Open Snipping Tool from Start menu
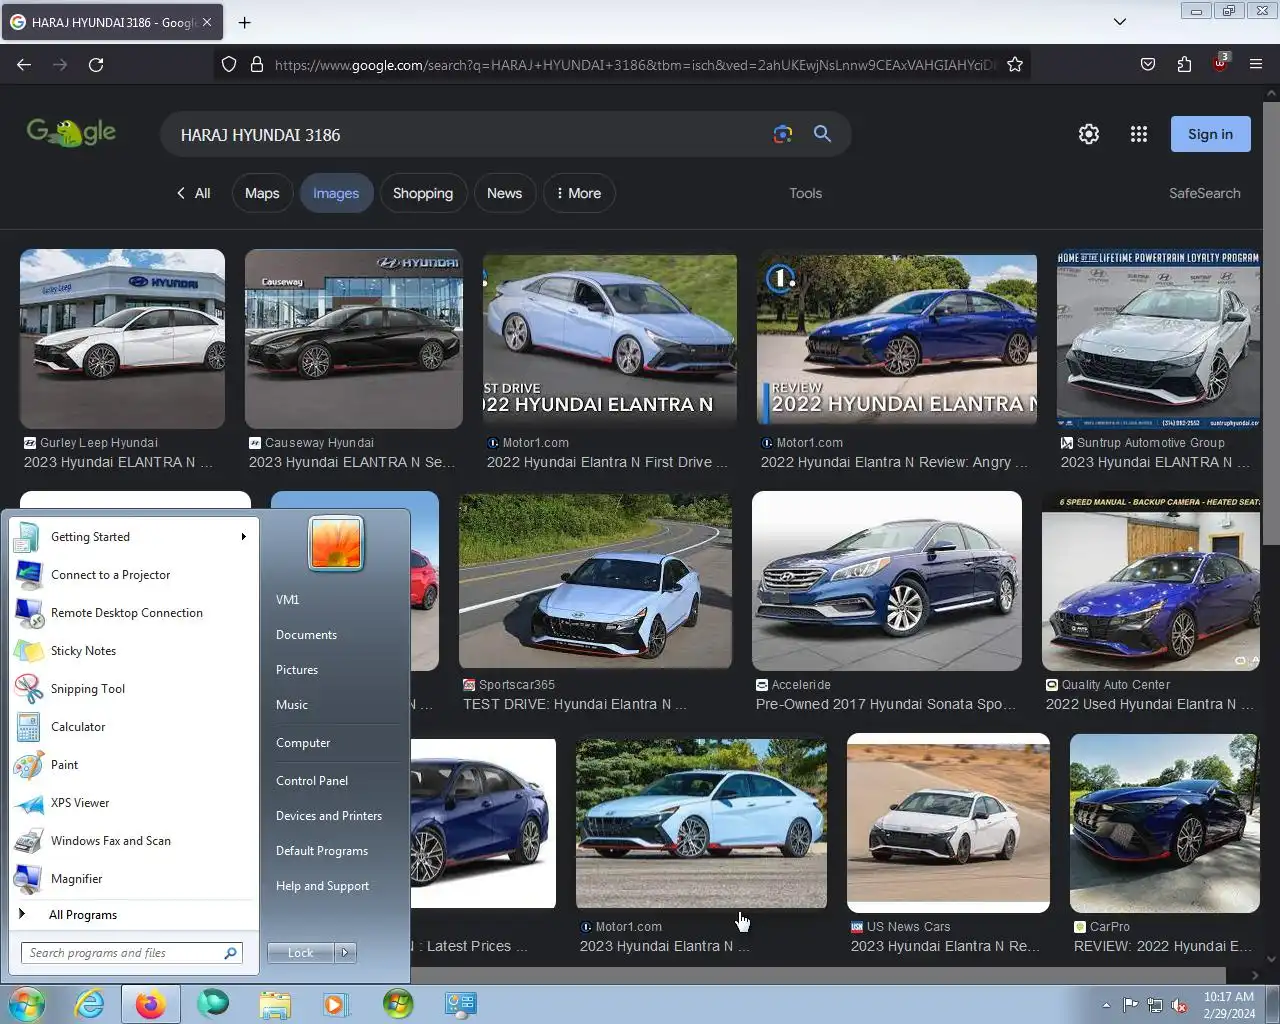Image resolution: width=1280 pixels, height=1024 pixels. [134, 689]
